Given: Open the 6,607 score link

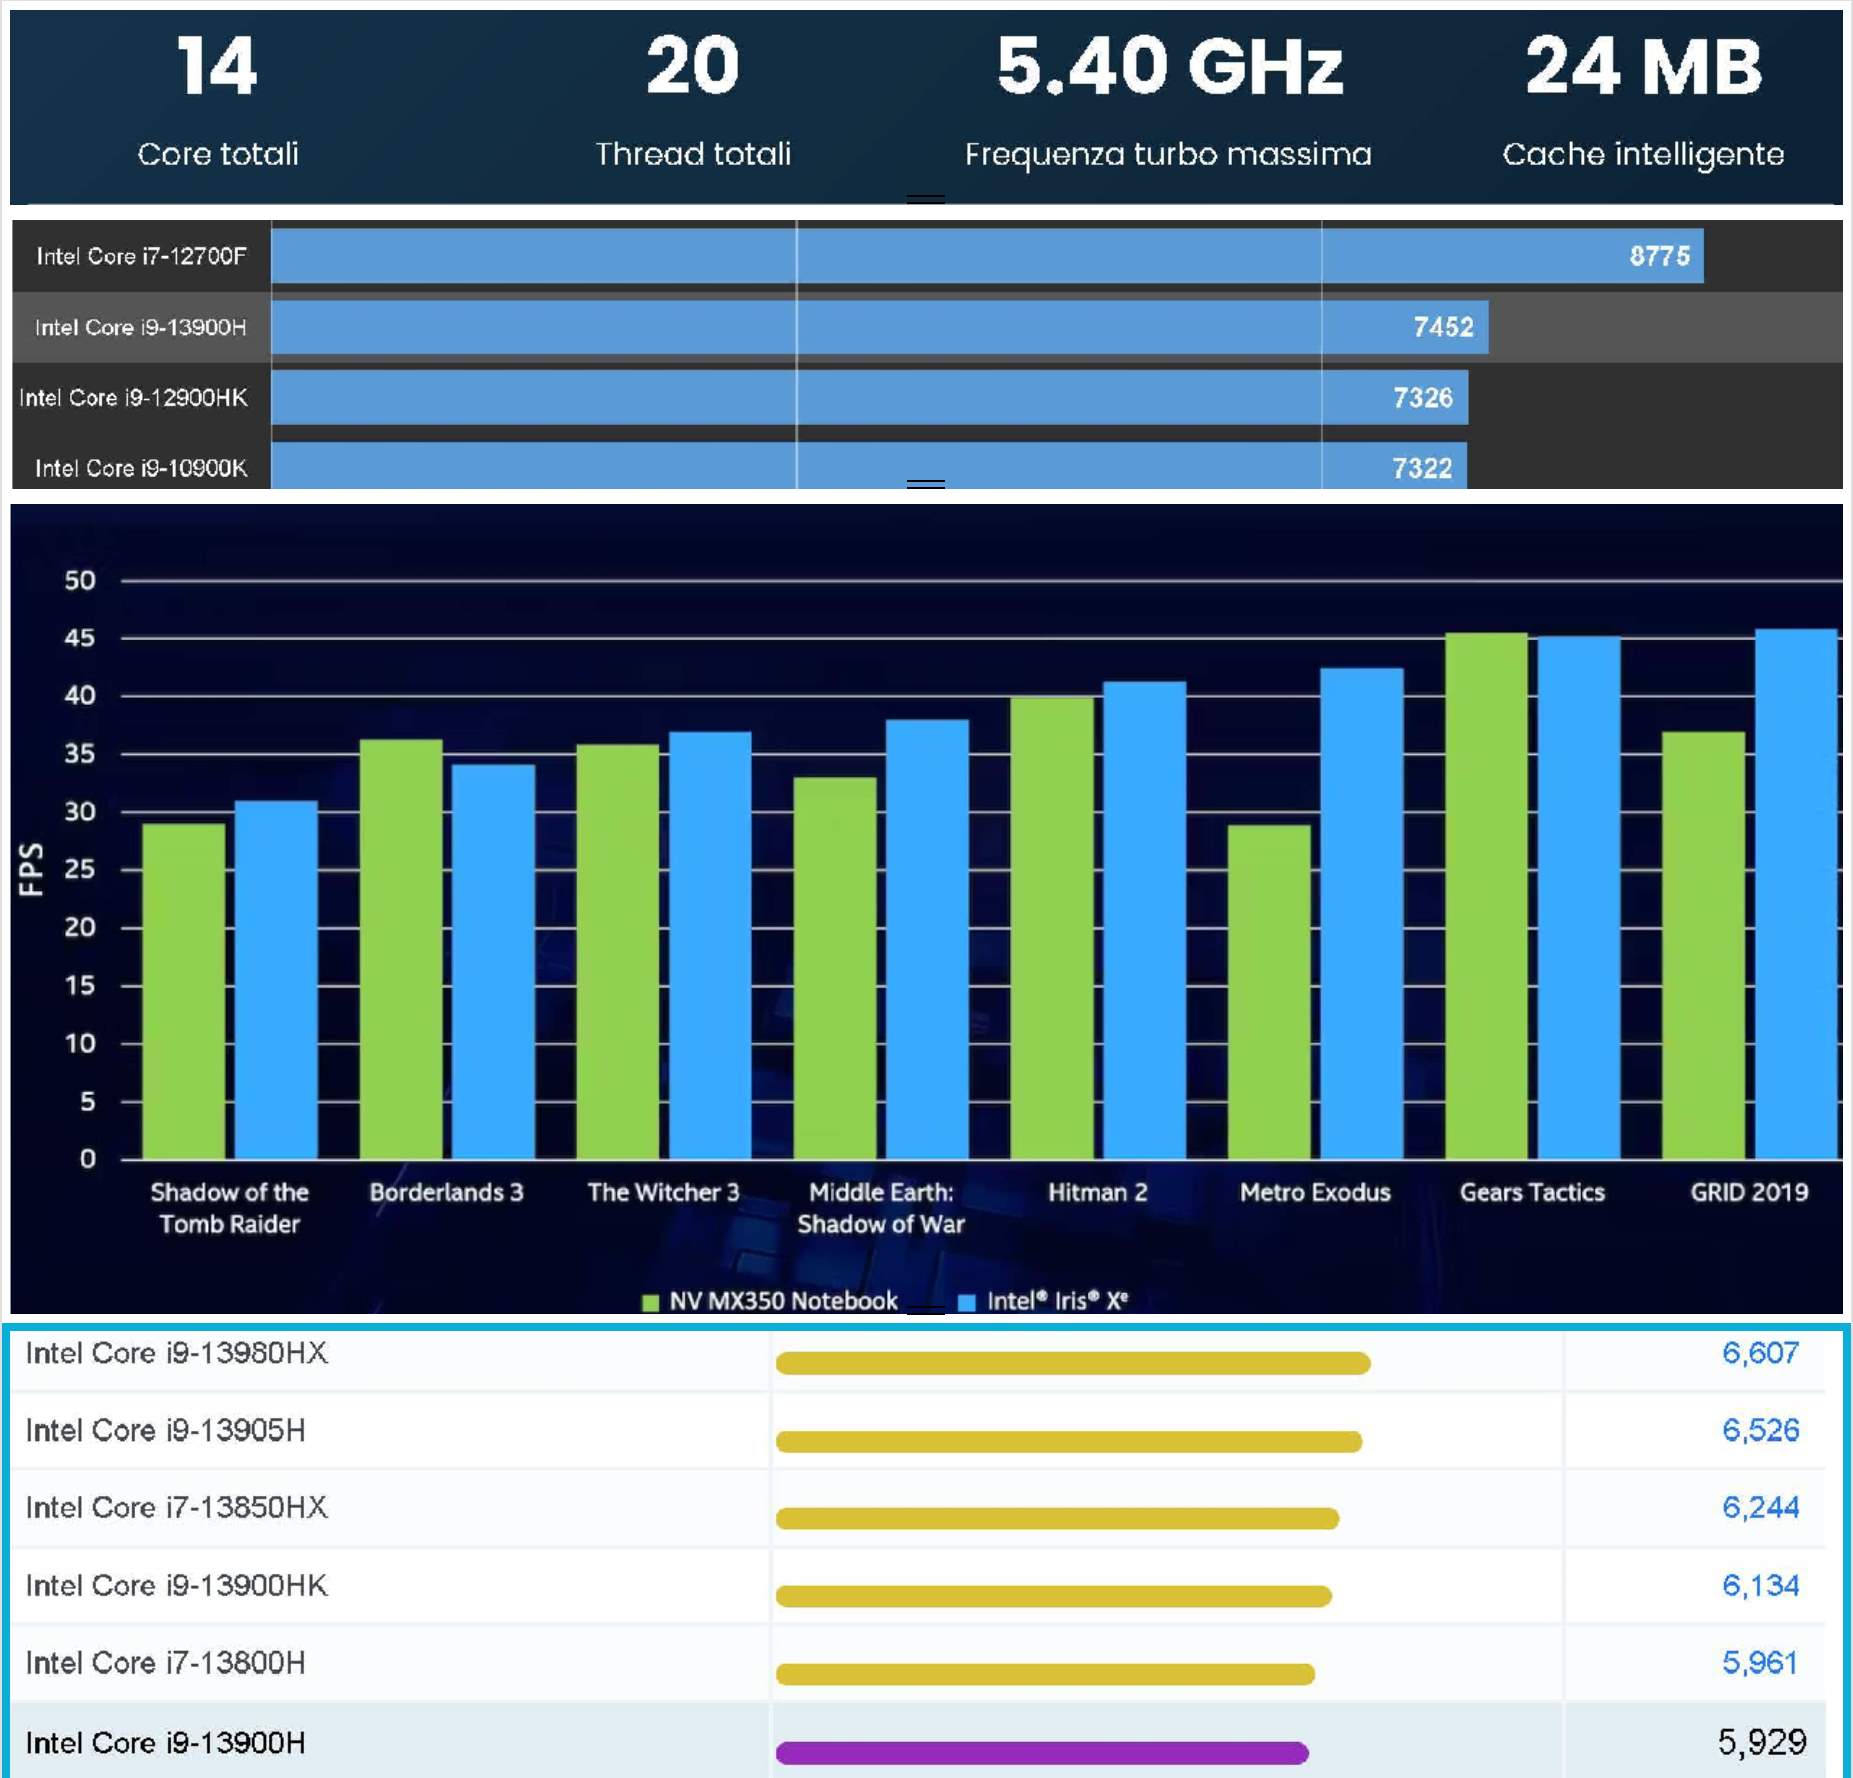Looking at the screenshot, I should click(1759, 1353).
